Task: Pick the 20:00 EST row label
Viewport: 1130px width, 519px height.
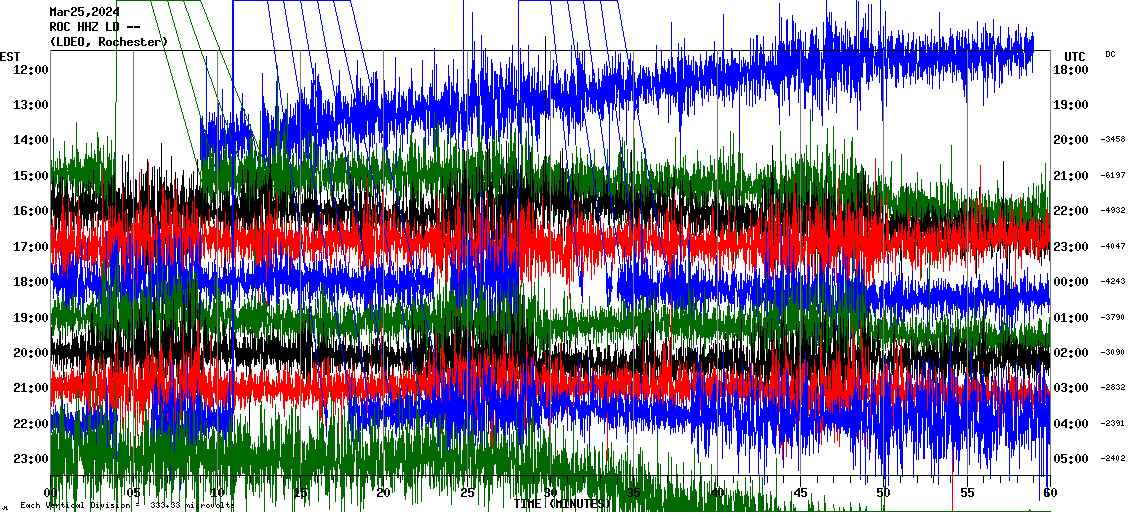Action: tap(32, 353)
